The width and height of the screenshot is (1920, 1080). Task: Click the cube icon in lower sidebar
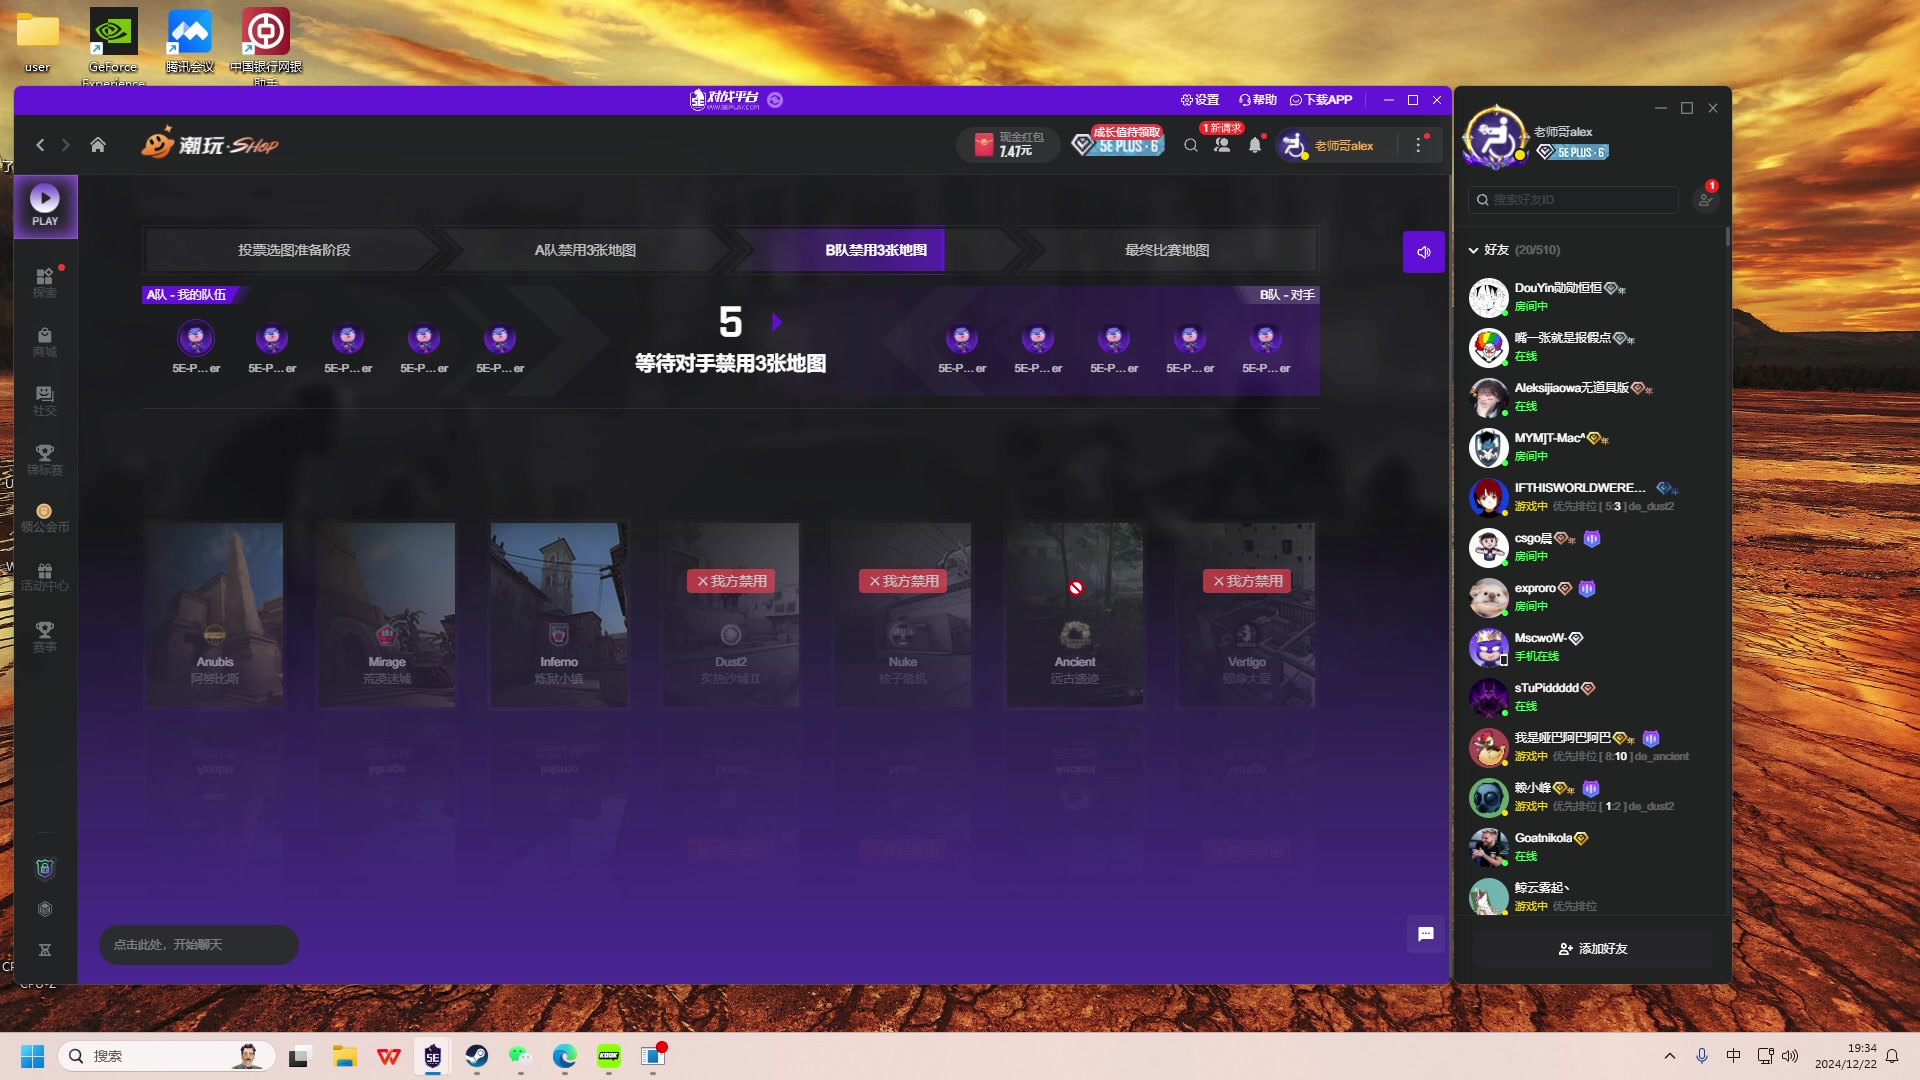tap(45, 909)
